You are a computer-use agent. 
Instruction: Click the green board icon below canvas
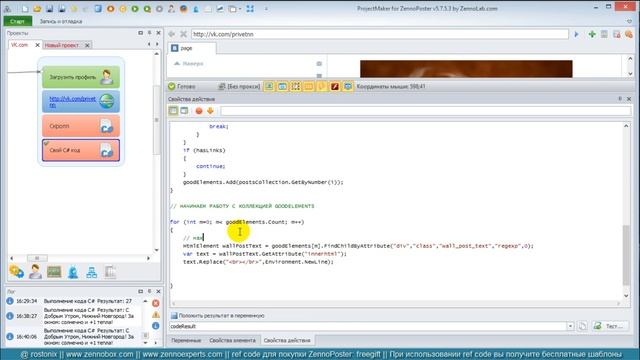[54, 272]
